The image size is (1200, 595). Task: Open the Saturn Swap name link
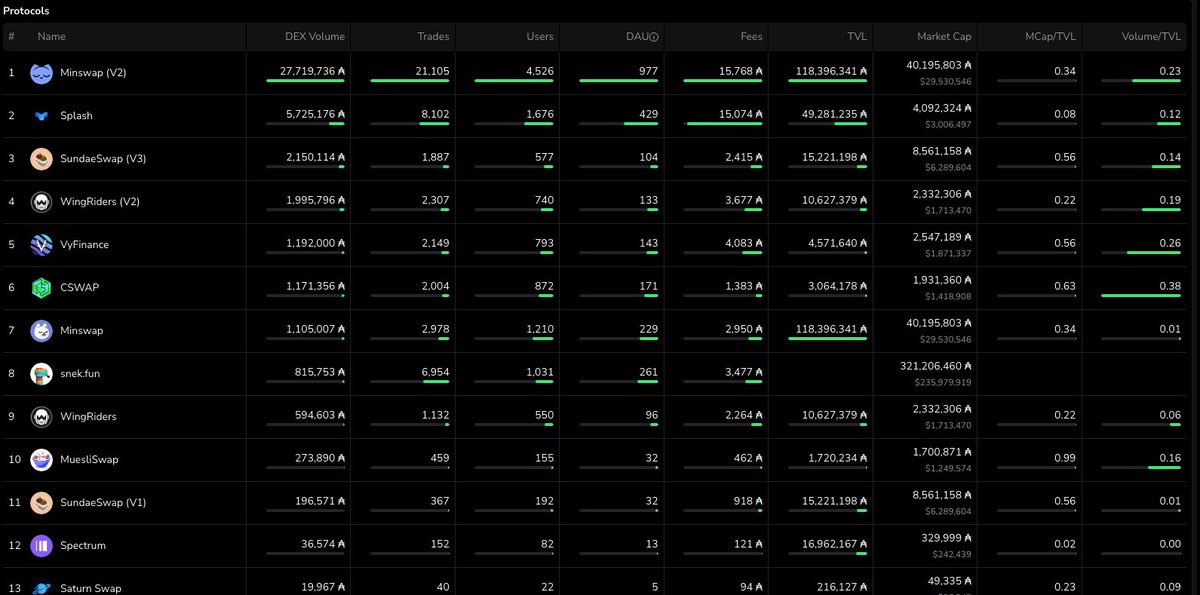[x=91, y=588]
